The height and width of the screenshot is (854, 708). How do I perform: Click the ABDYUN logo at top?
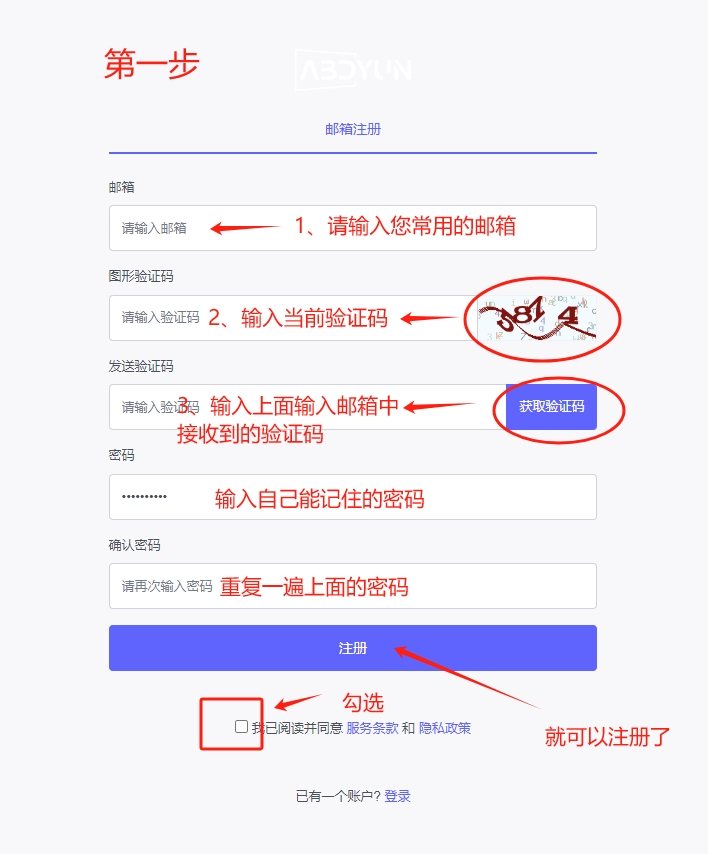point(353,70)
